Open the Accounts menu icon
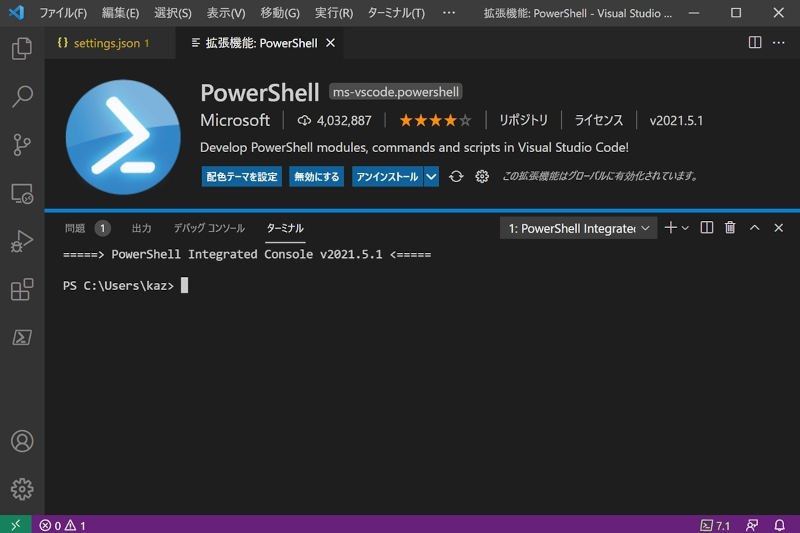Screen dimensions: 800x533 (x=22, y=441)
